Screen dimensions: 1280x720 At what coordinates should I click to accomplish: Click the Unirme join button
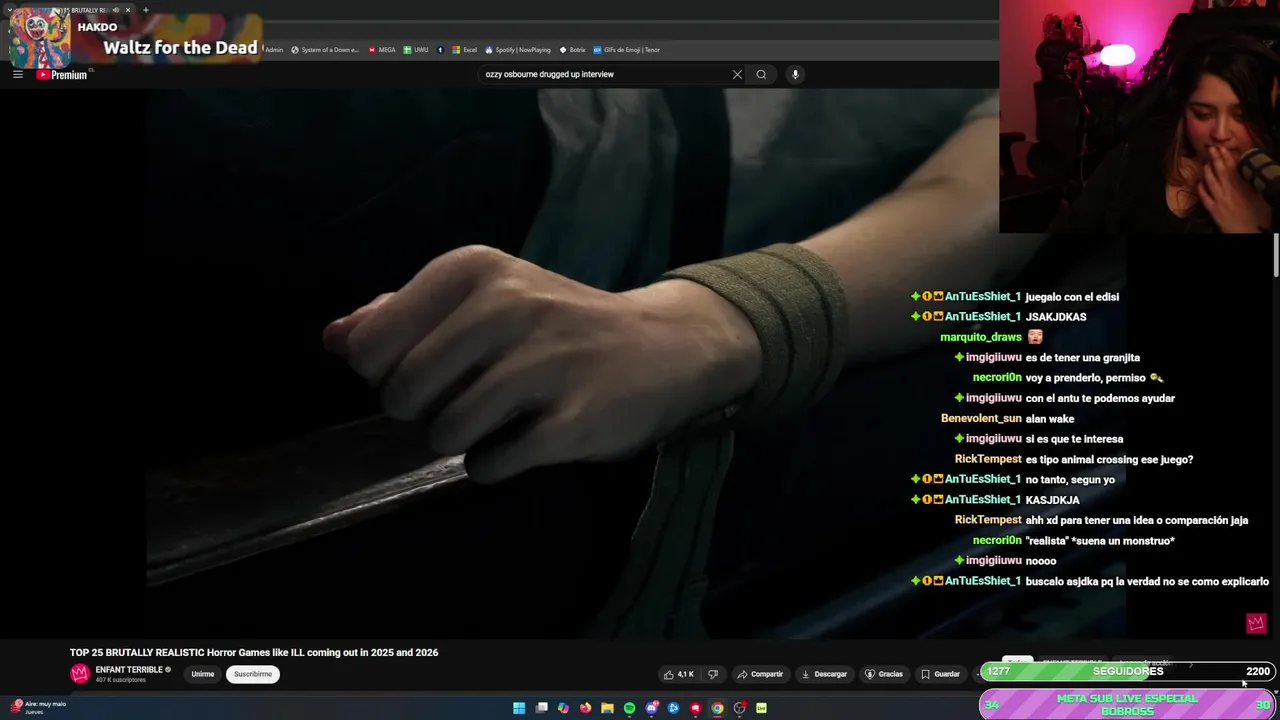coord(203,674)
